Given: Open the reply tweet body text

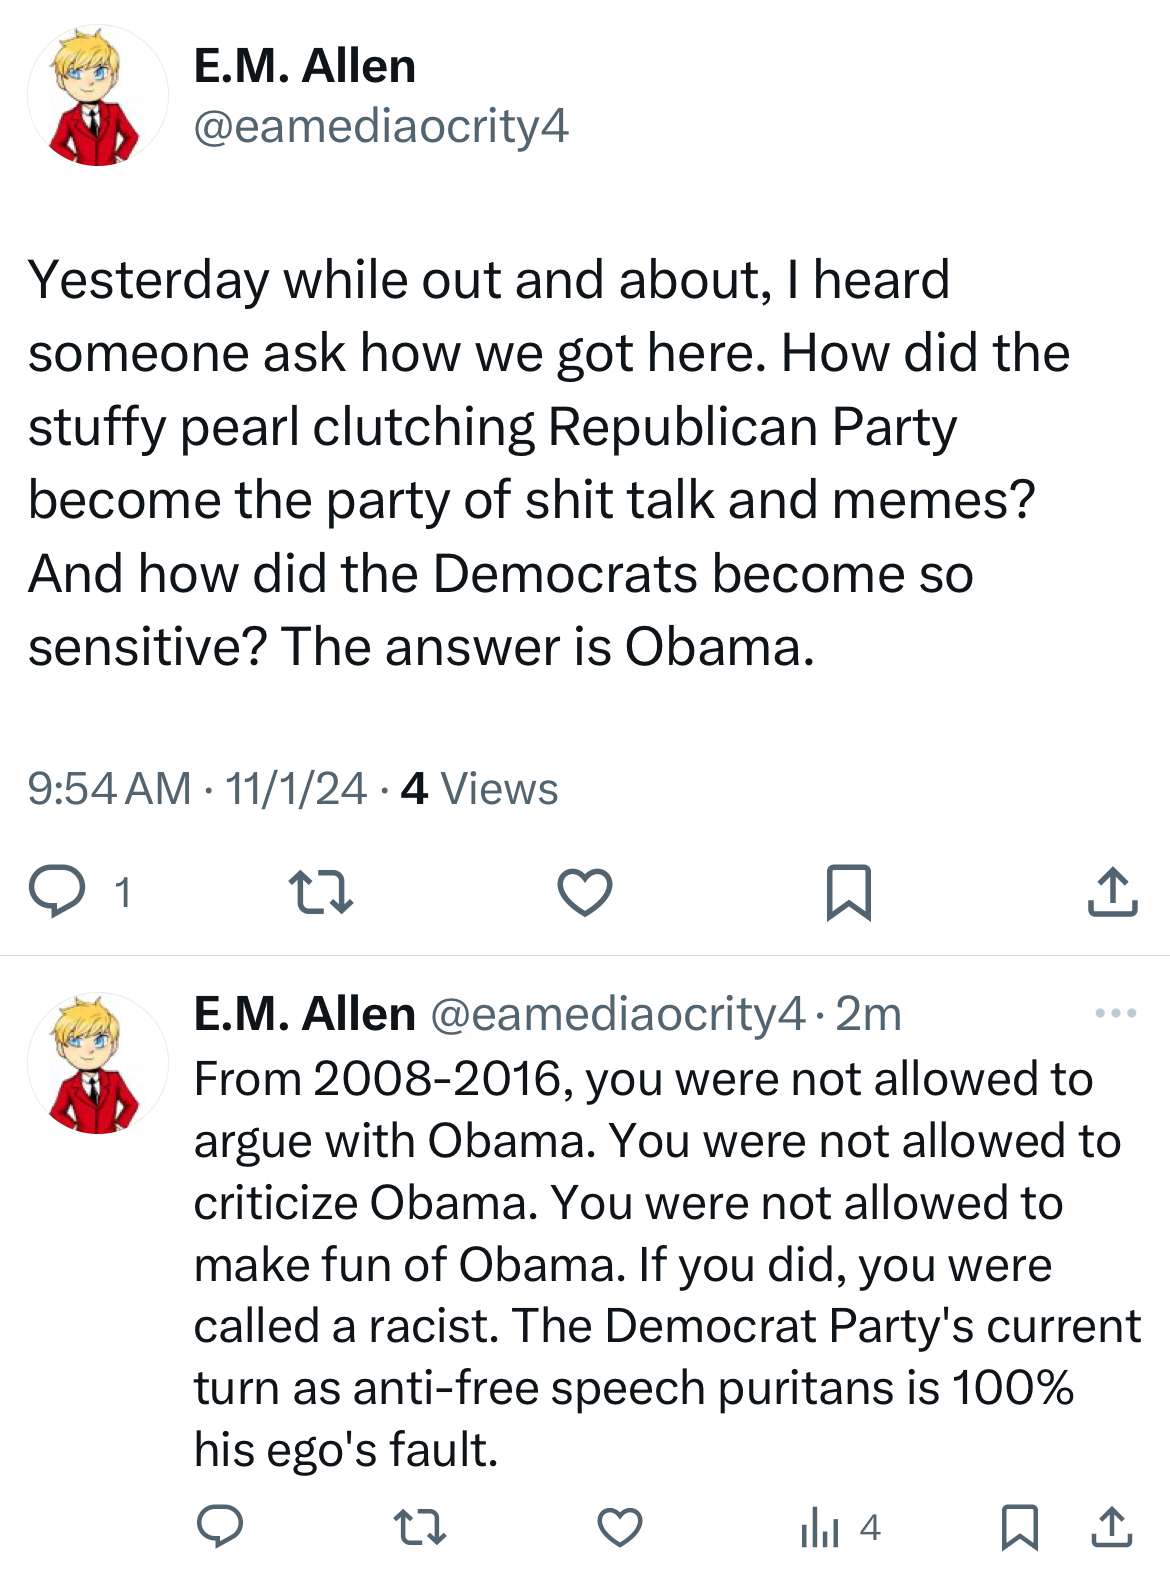Looking at the screenshot, I should point(667,1264).
